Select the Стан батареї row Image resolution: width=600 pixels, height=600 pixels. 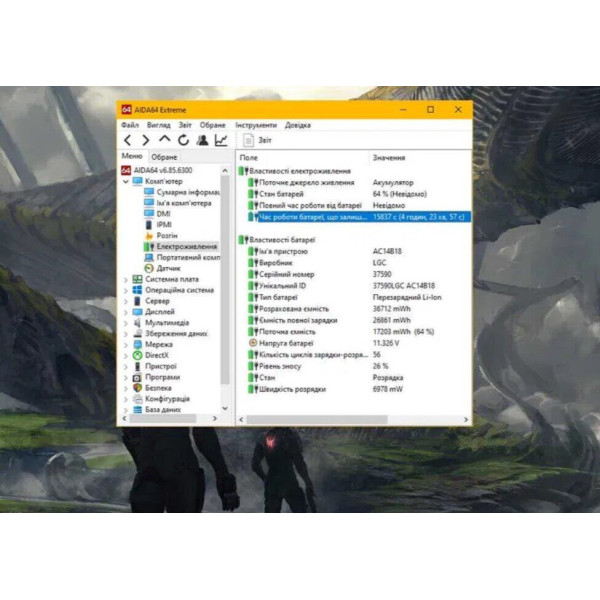coord(354,194)
